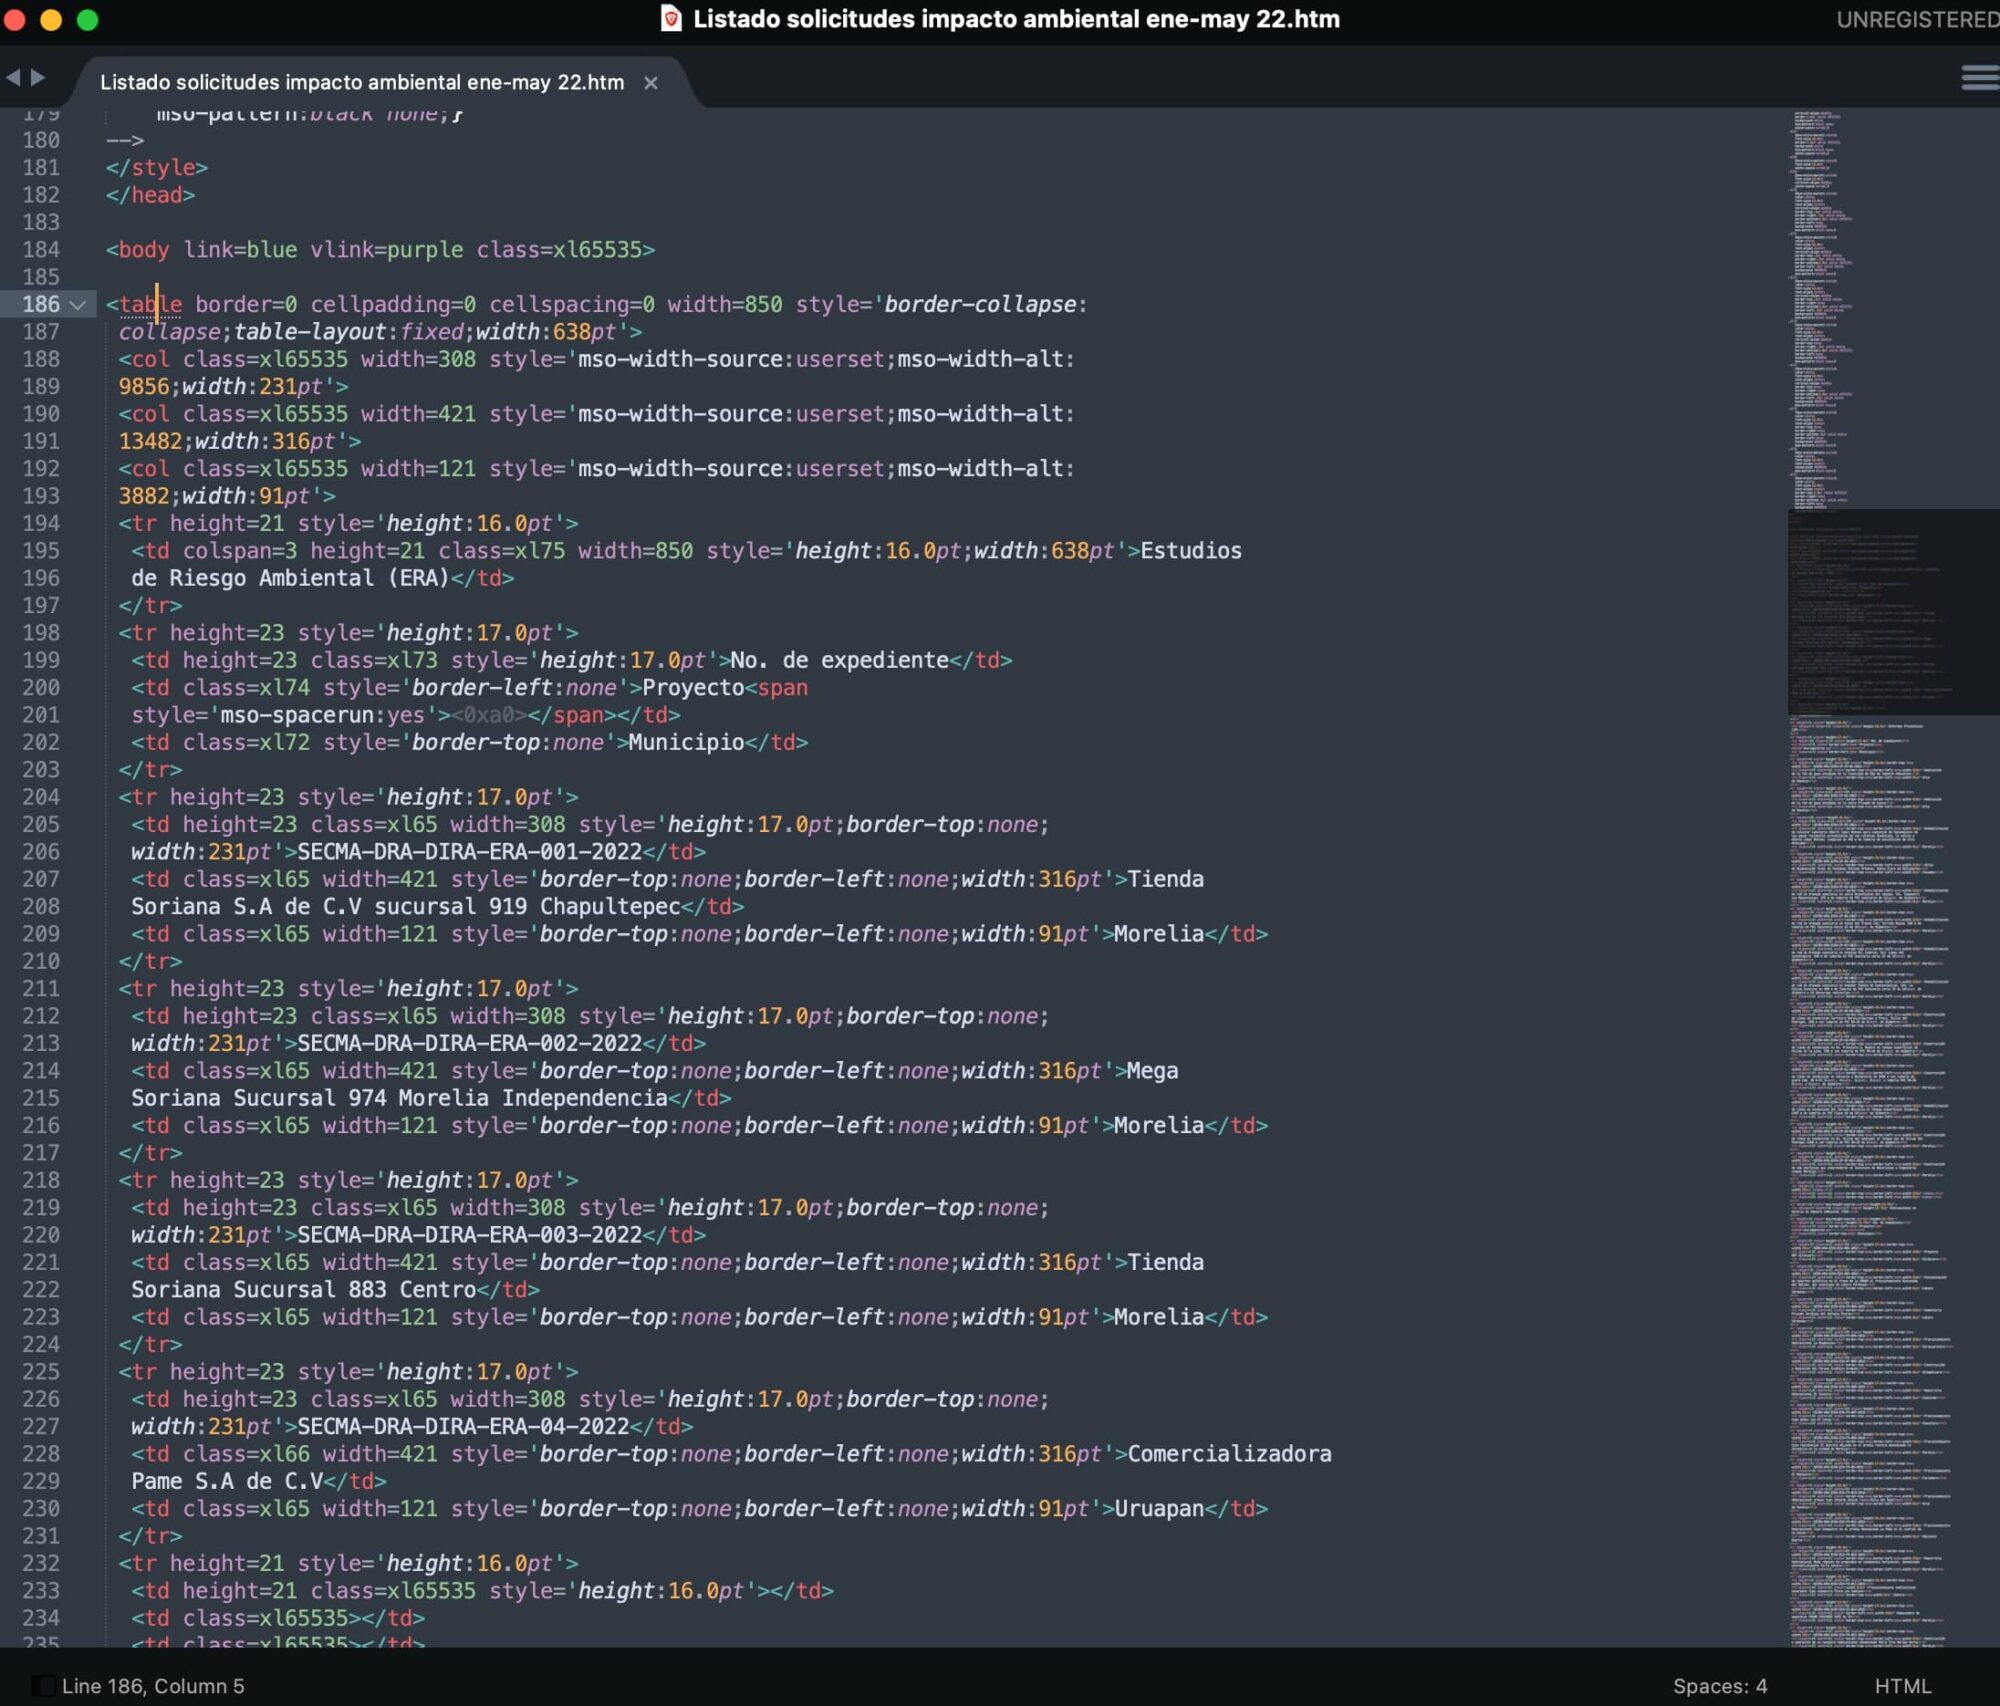
Task: Click the window title text in the title bar
Action: [x=1016, y=19]
